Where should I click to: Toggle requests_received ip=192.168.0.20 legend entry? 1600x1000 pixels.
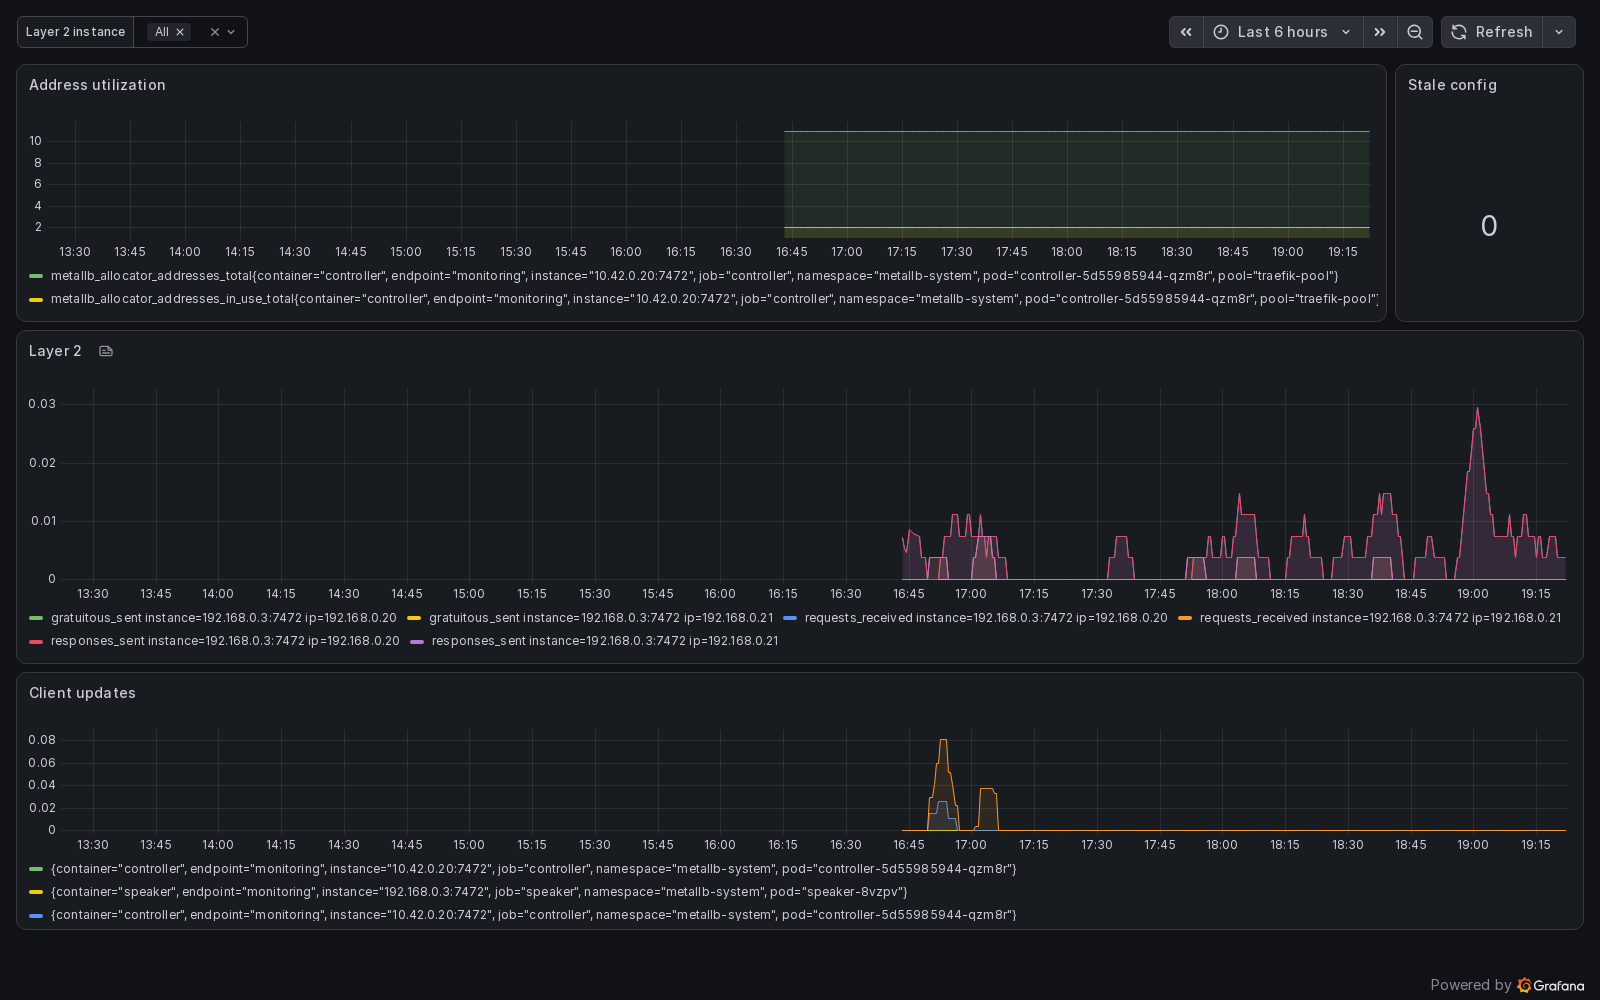(986, 618)
